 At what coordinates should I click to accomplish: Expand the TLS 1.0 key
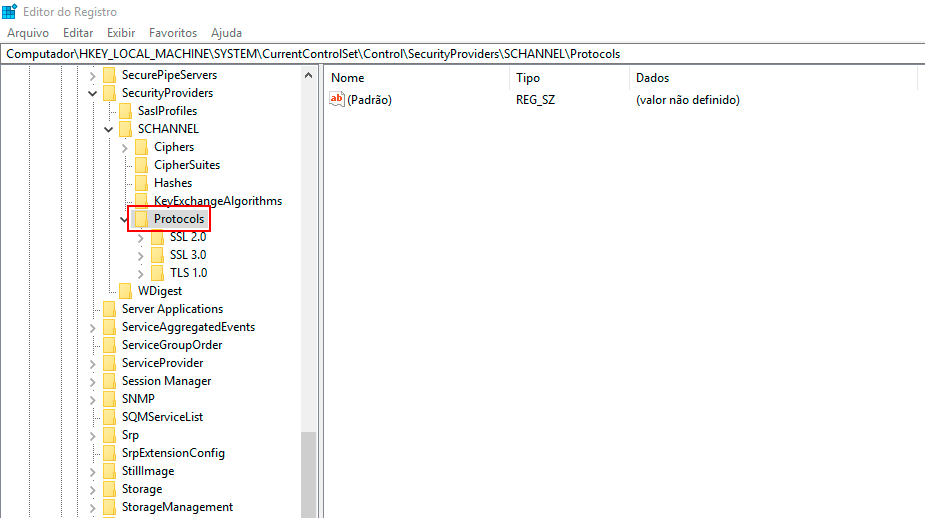pos(140,274)
